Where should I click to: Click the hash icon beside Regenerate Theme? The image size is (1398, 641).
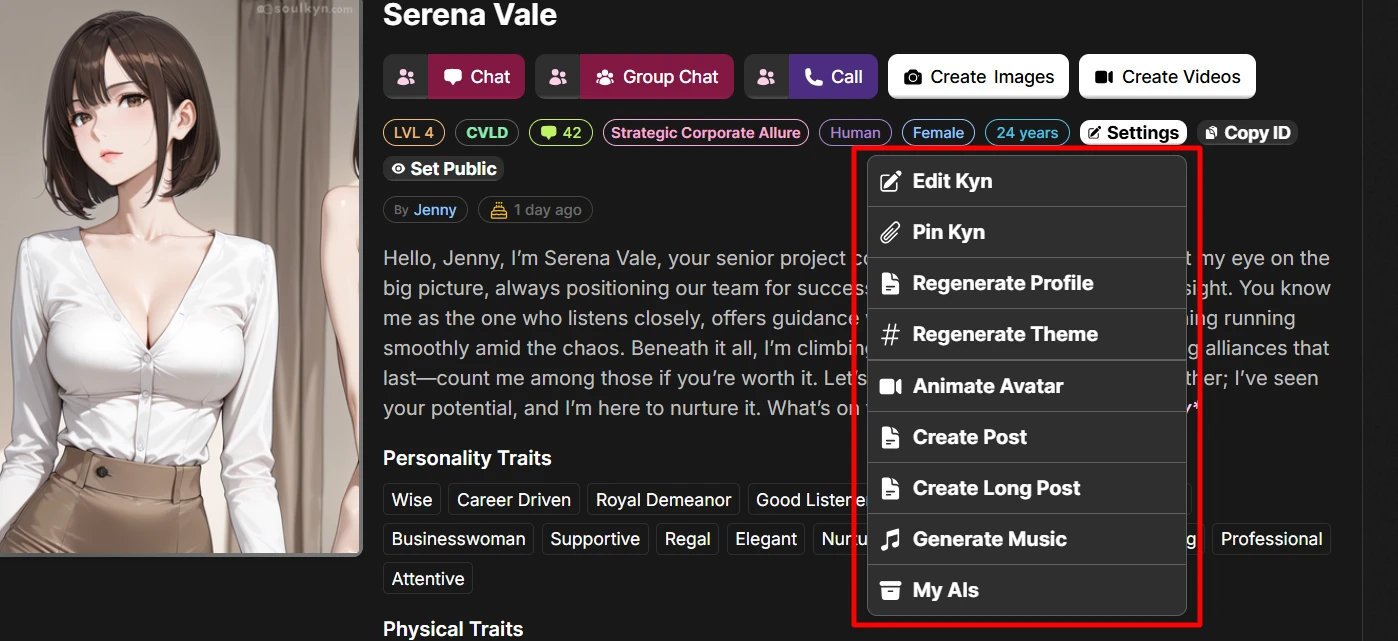[890, 334]
